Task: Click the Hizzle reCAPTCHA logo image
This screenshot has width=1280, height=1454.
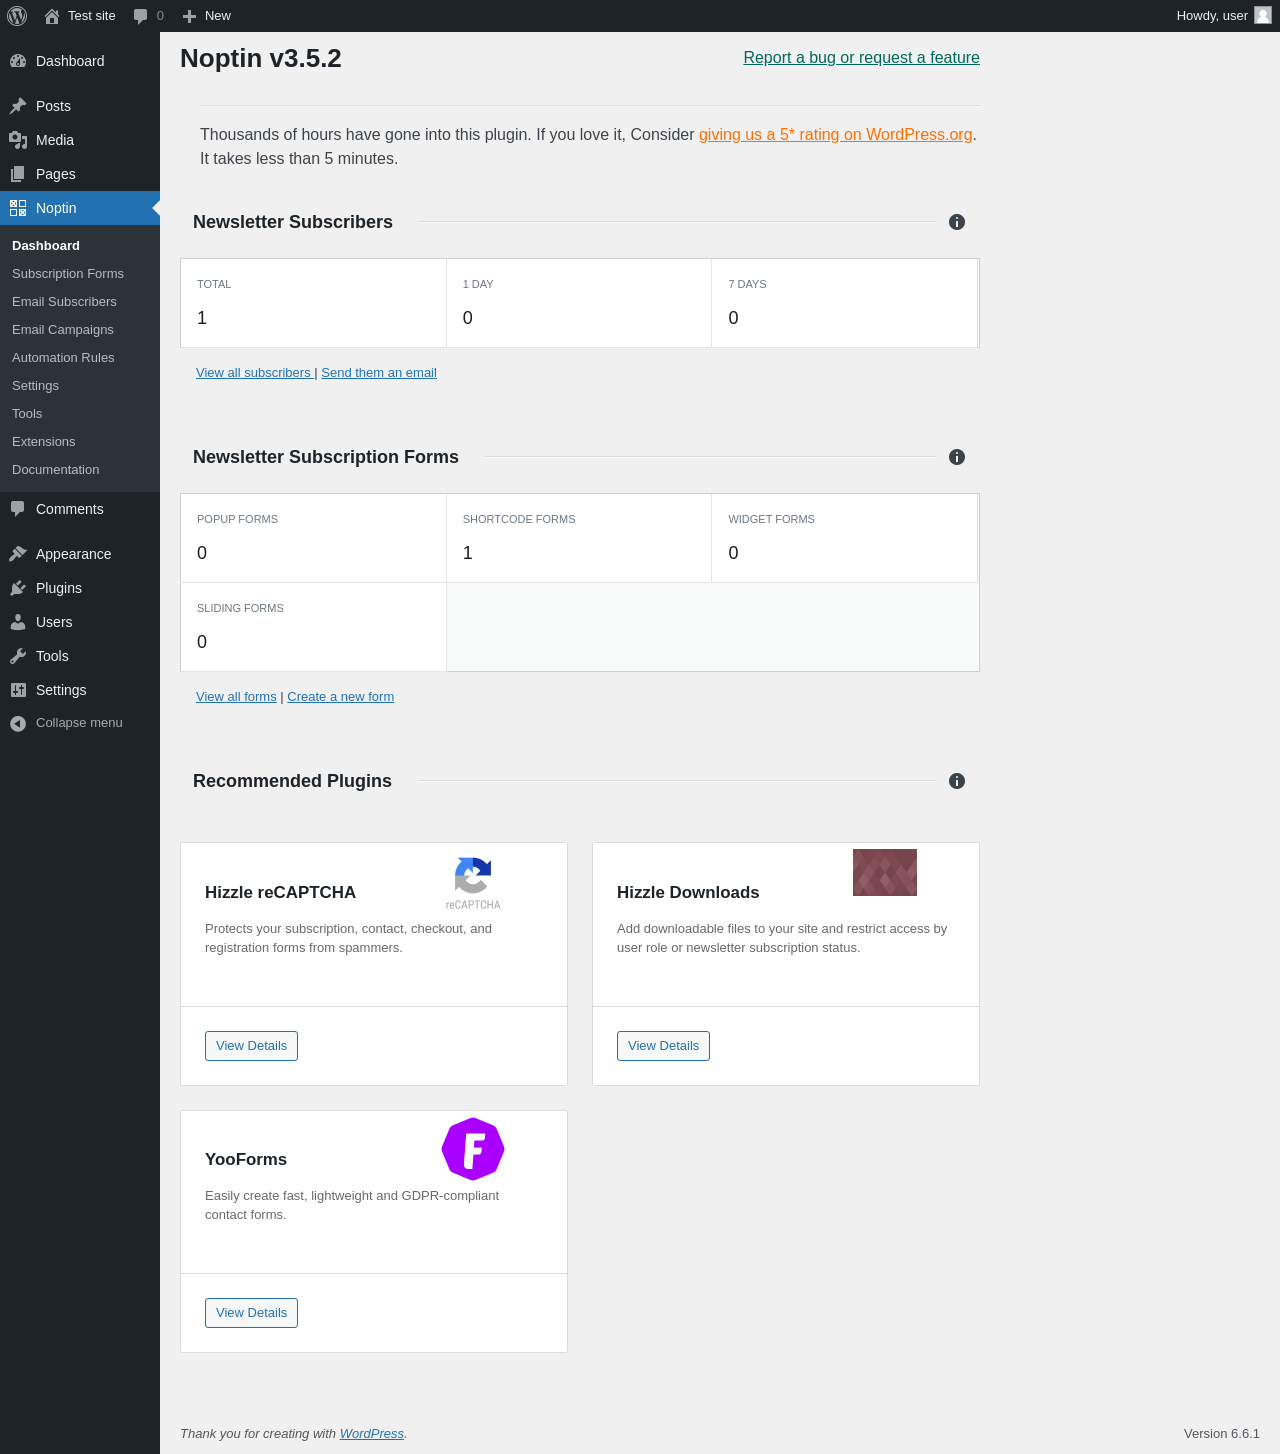Action: (473, 883)
